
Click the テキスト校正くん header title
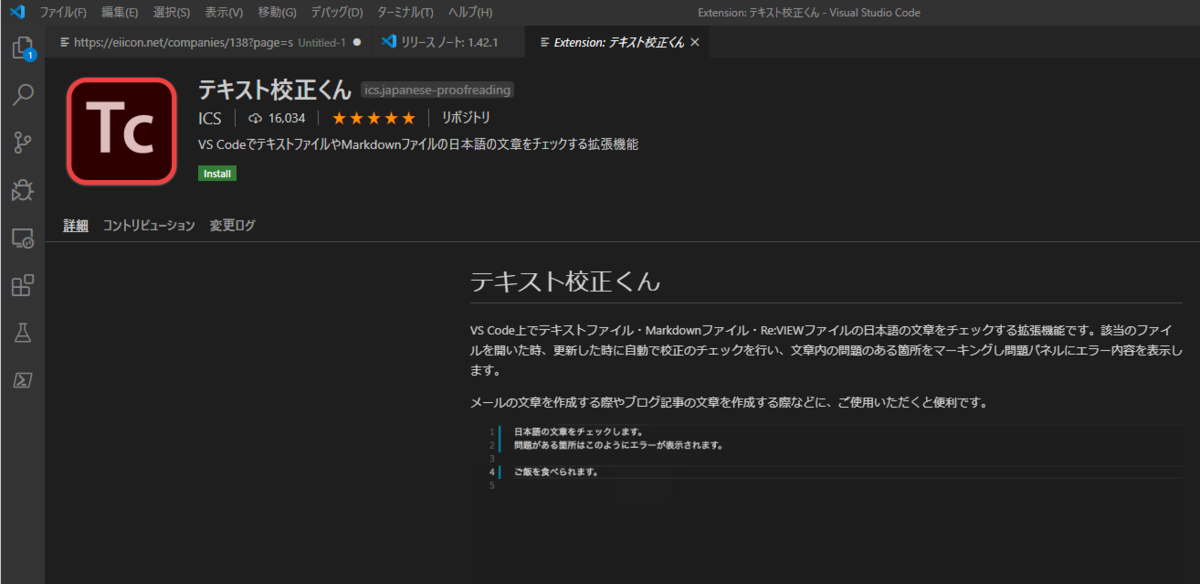point(274,90)
